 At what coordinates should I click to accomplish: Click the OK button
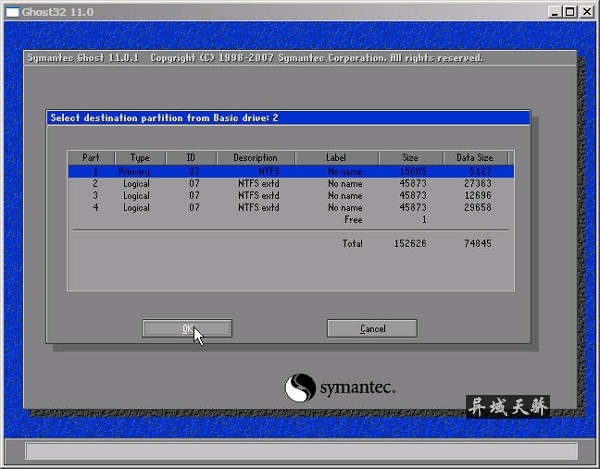tap(187, 329)
